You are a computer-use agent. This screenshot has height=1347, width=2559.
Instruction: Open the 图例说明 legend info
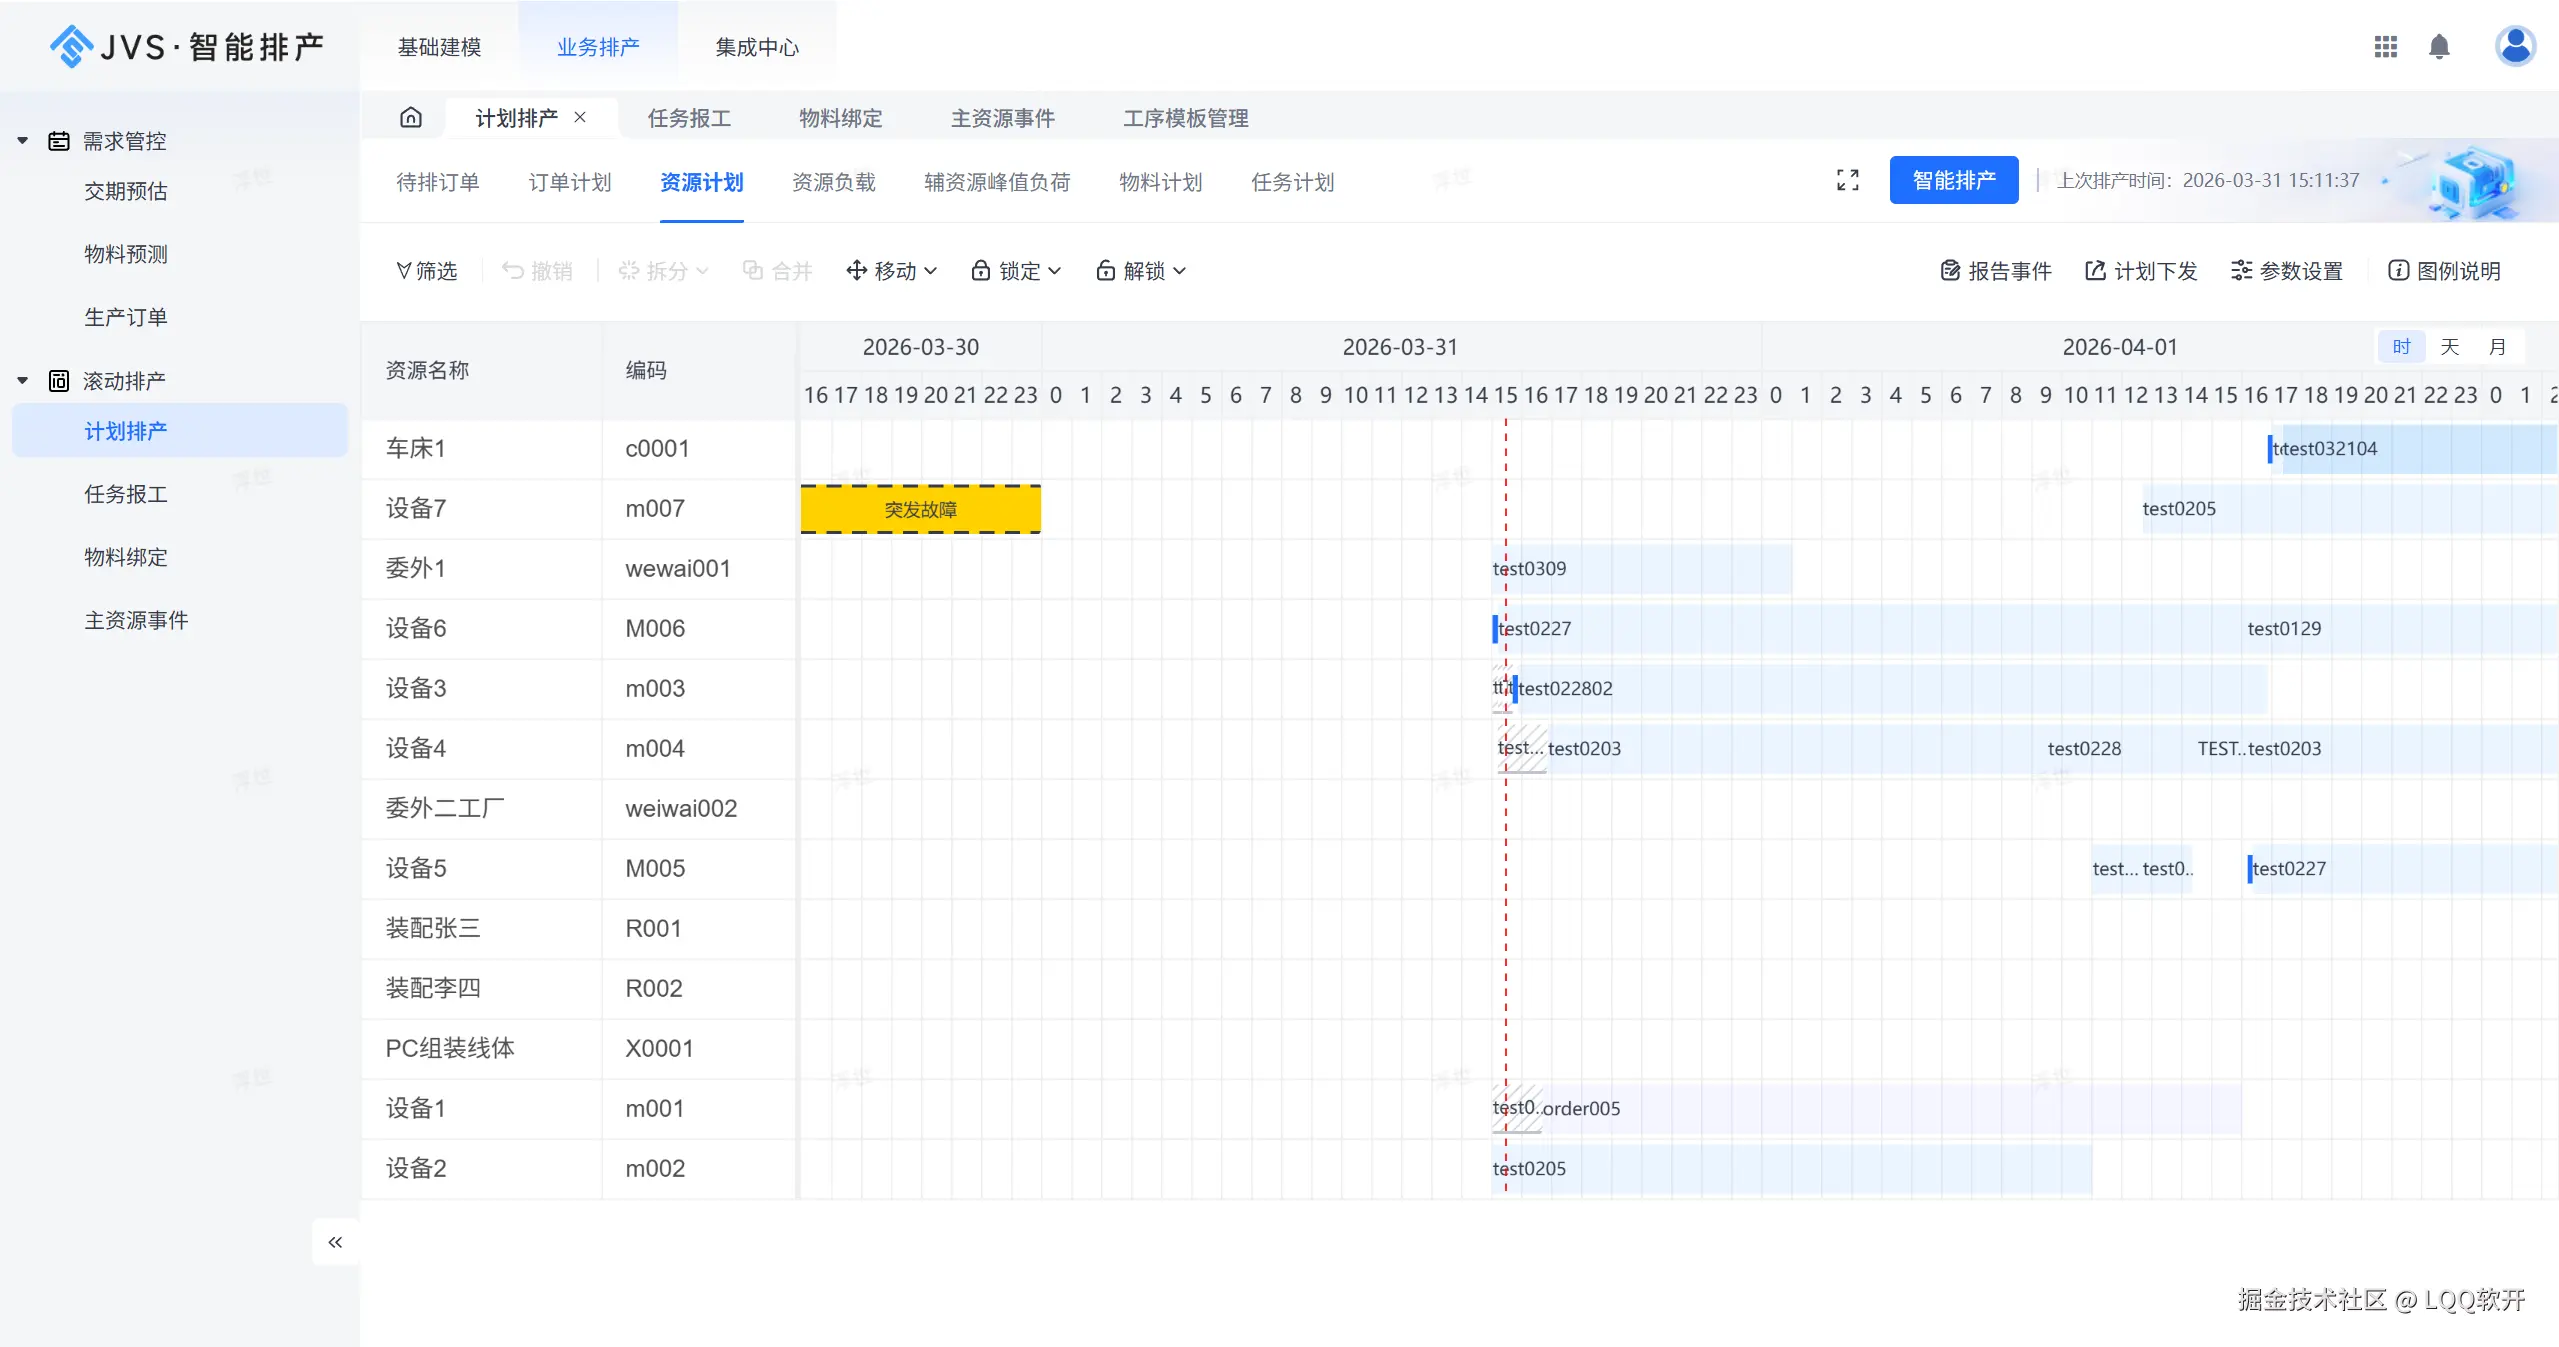tap(2444, 271)
